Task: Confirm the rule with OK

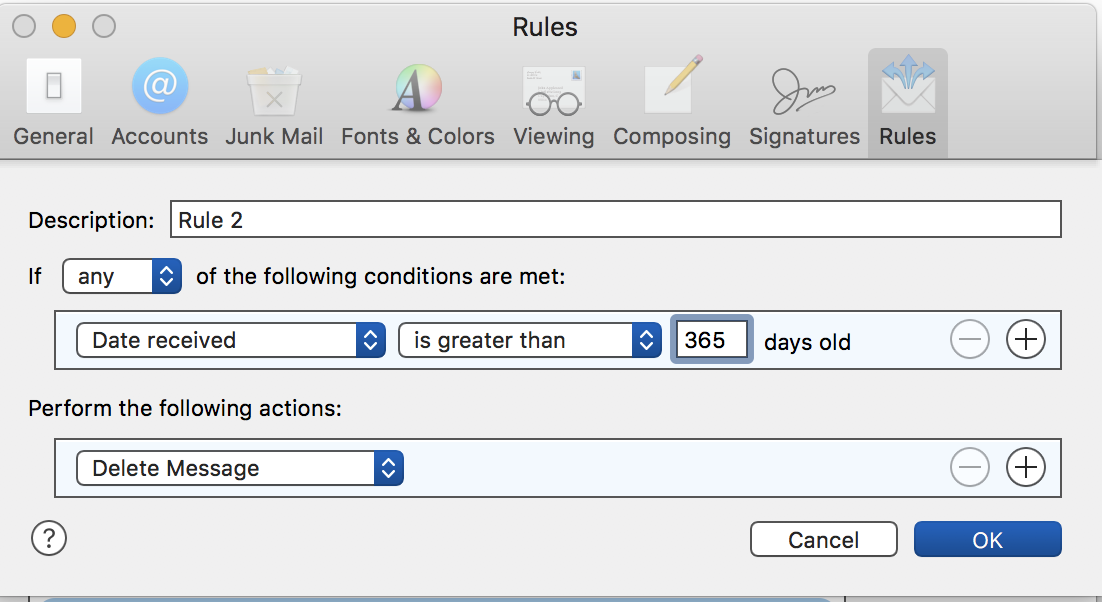Action: click(x=987, y=540)
